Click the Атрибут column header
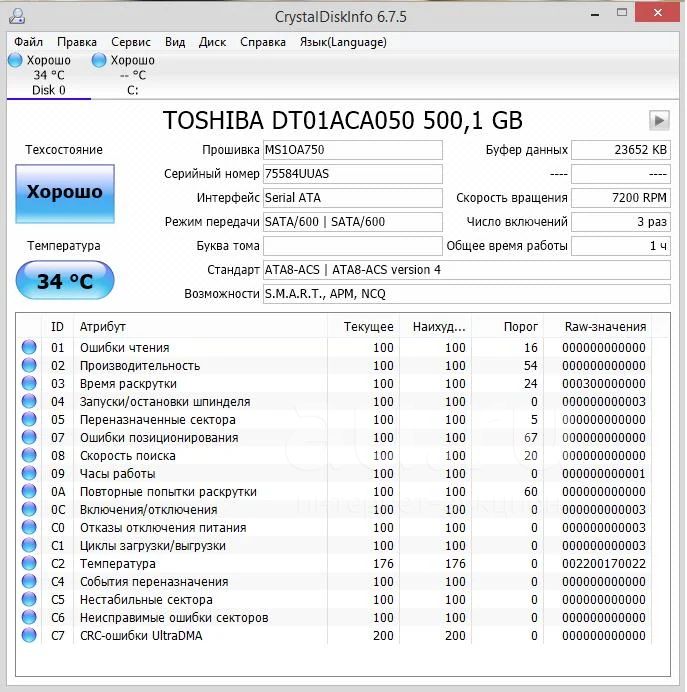The image size is (687, 692). coord(200,327)
